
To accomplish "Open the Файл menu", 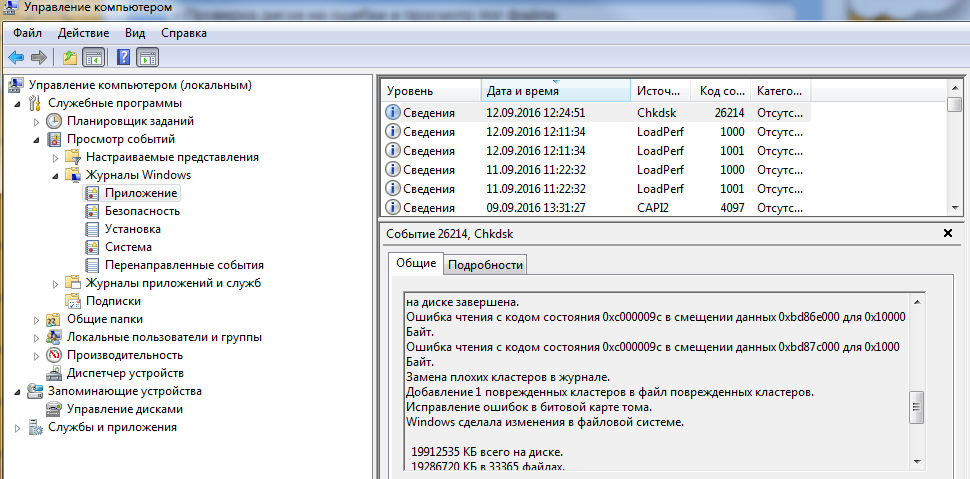I will pyautogui.click(x=27, y=33).
